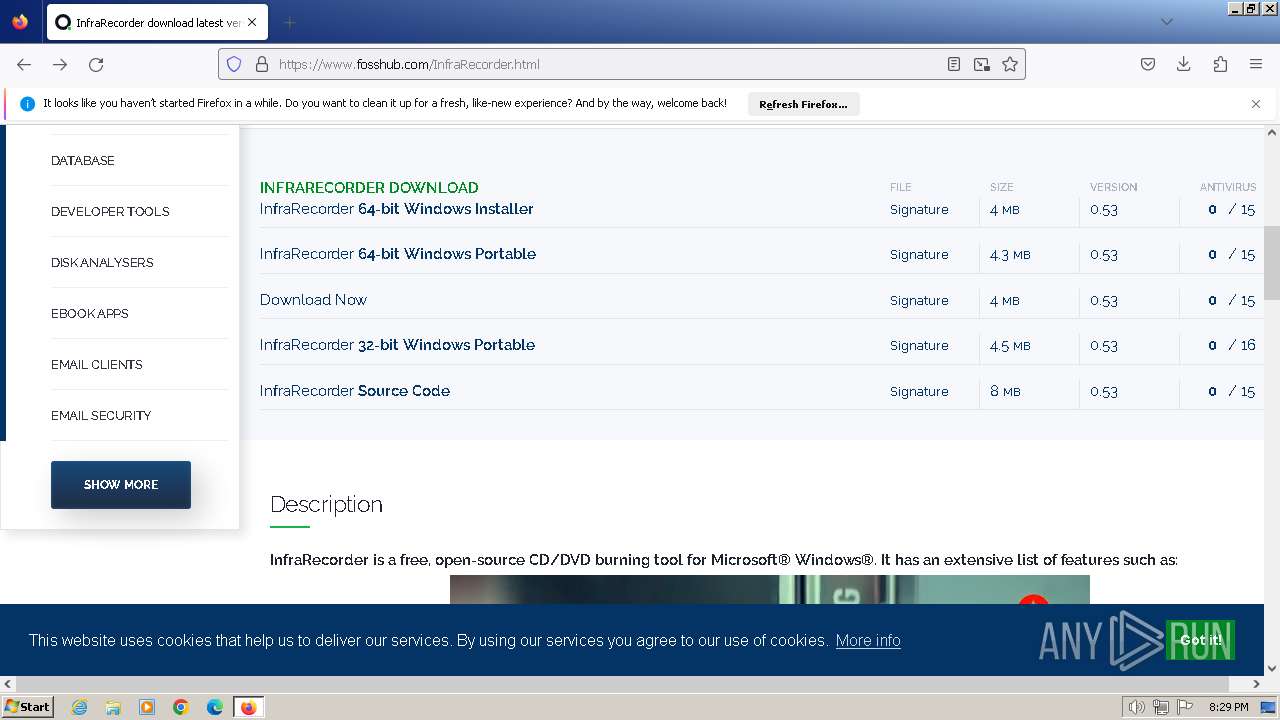Screen dimensions: 1280x720
Task: Click the padlock site security icon
Action: (x=262, y=64)
